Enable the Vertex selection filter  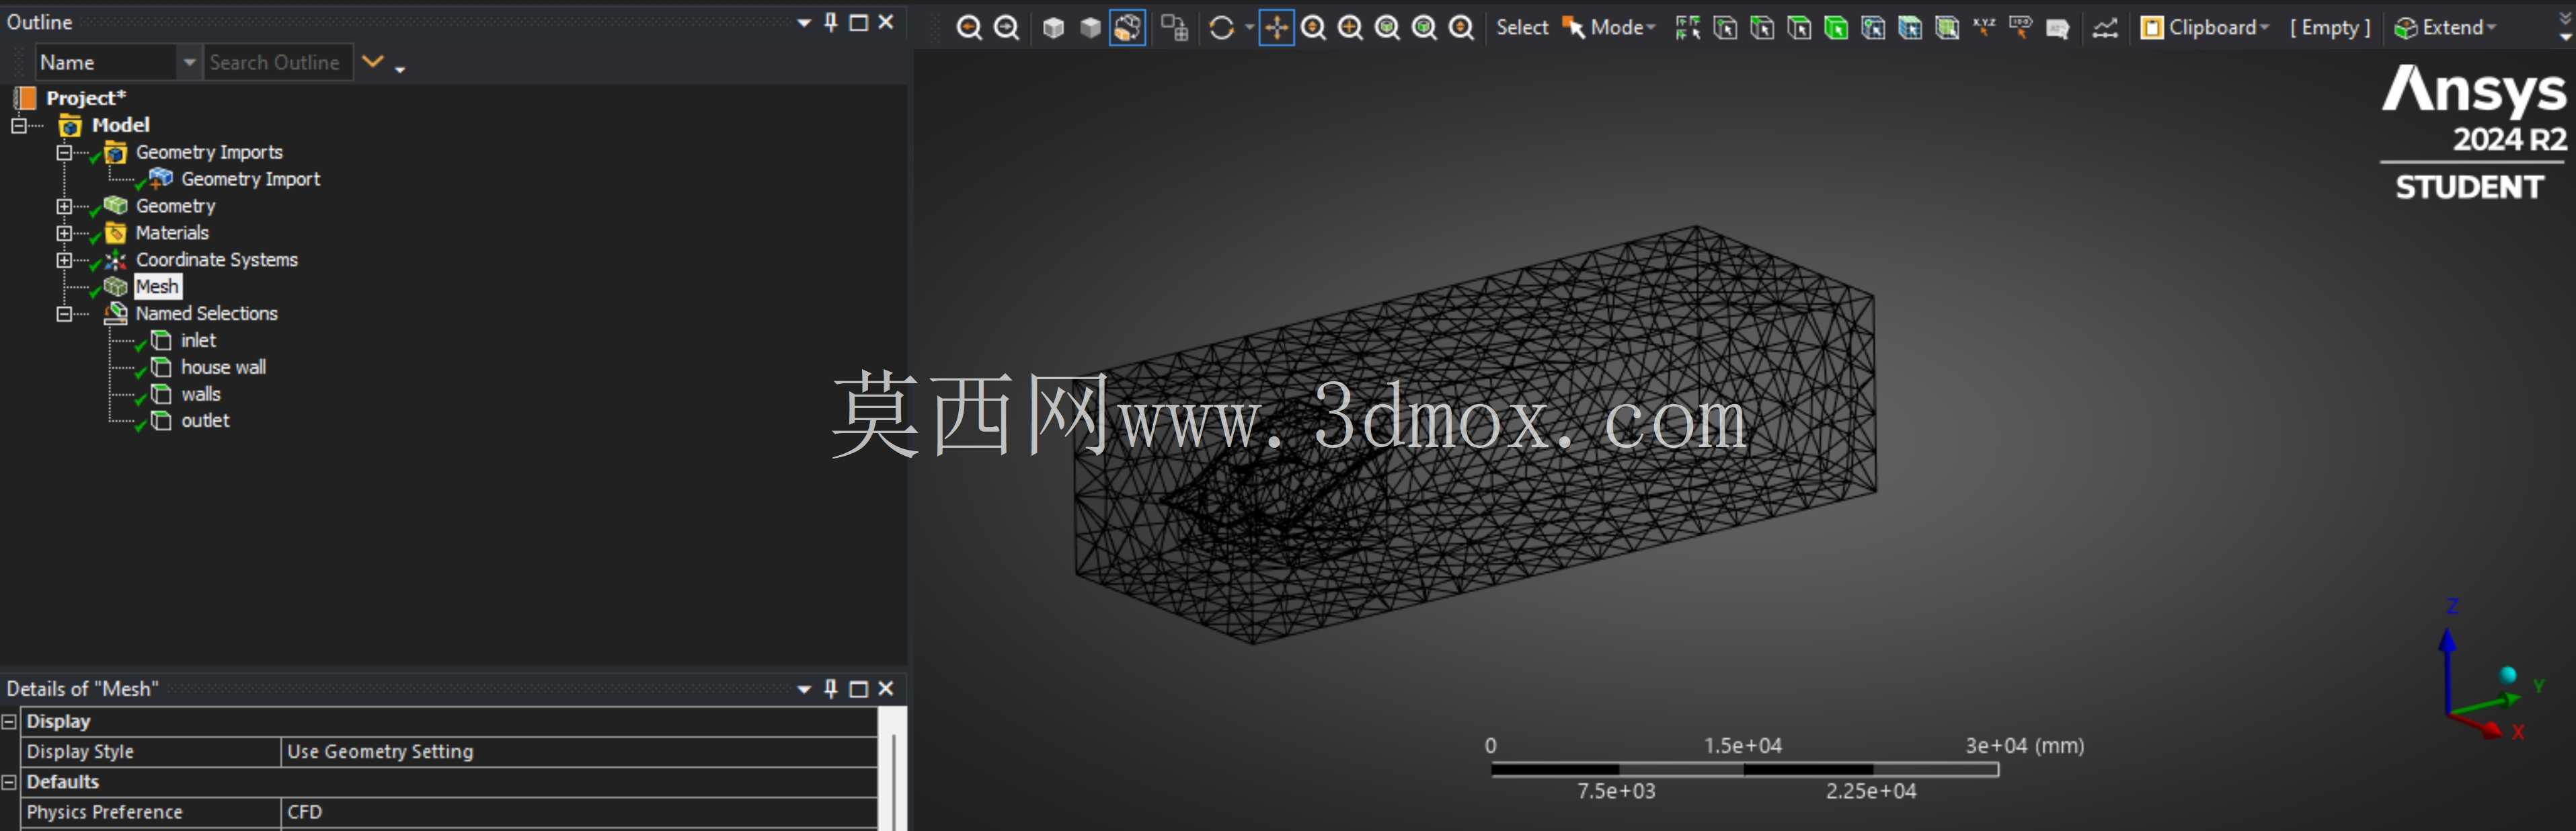pyautogui.click(x=1725, y=28)
